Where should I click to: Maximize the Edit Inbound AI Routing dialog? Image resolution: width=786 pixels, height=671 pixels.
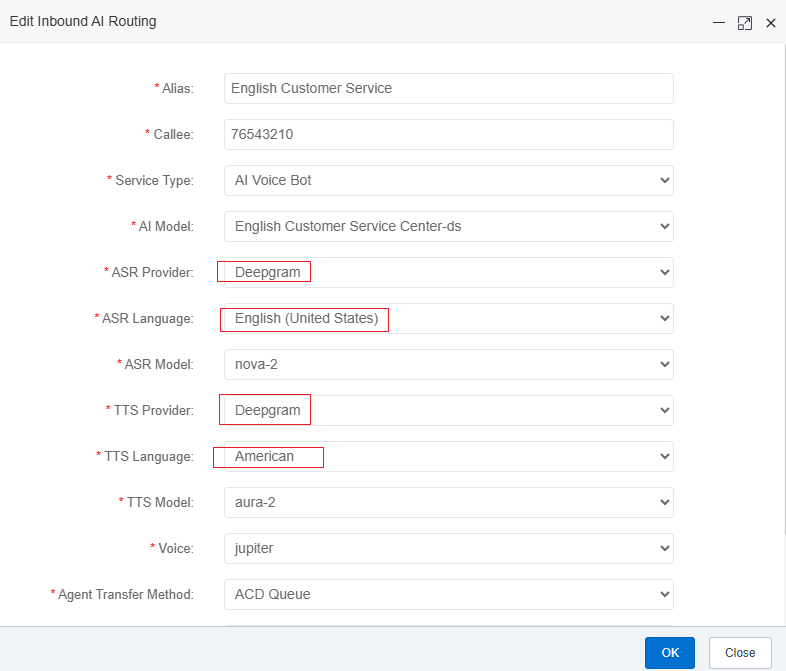click(745, 23)
